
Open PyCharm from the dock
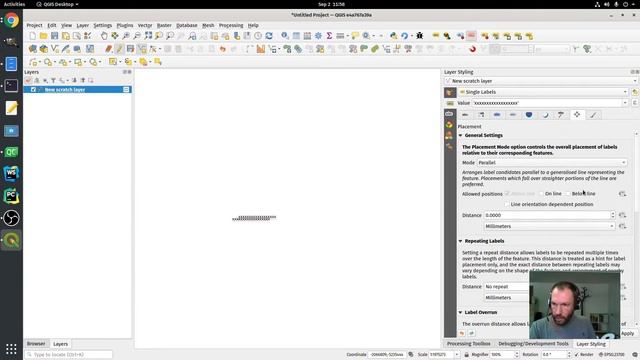(11, 196)
